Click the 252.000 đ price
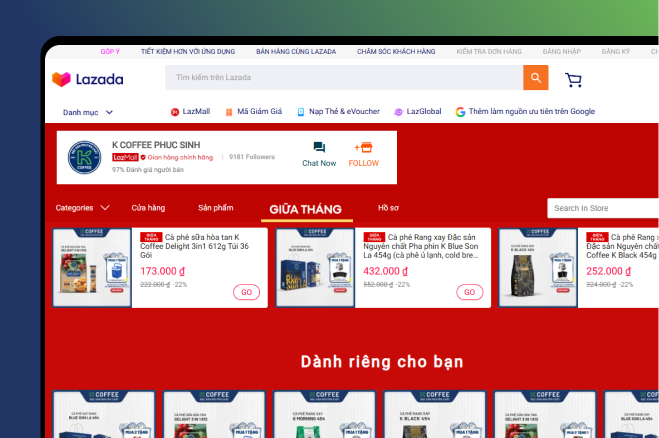This screenshot has height=438, width=659. [x=608, y=271]
